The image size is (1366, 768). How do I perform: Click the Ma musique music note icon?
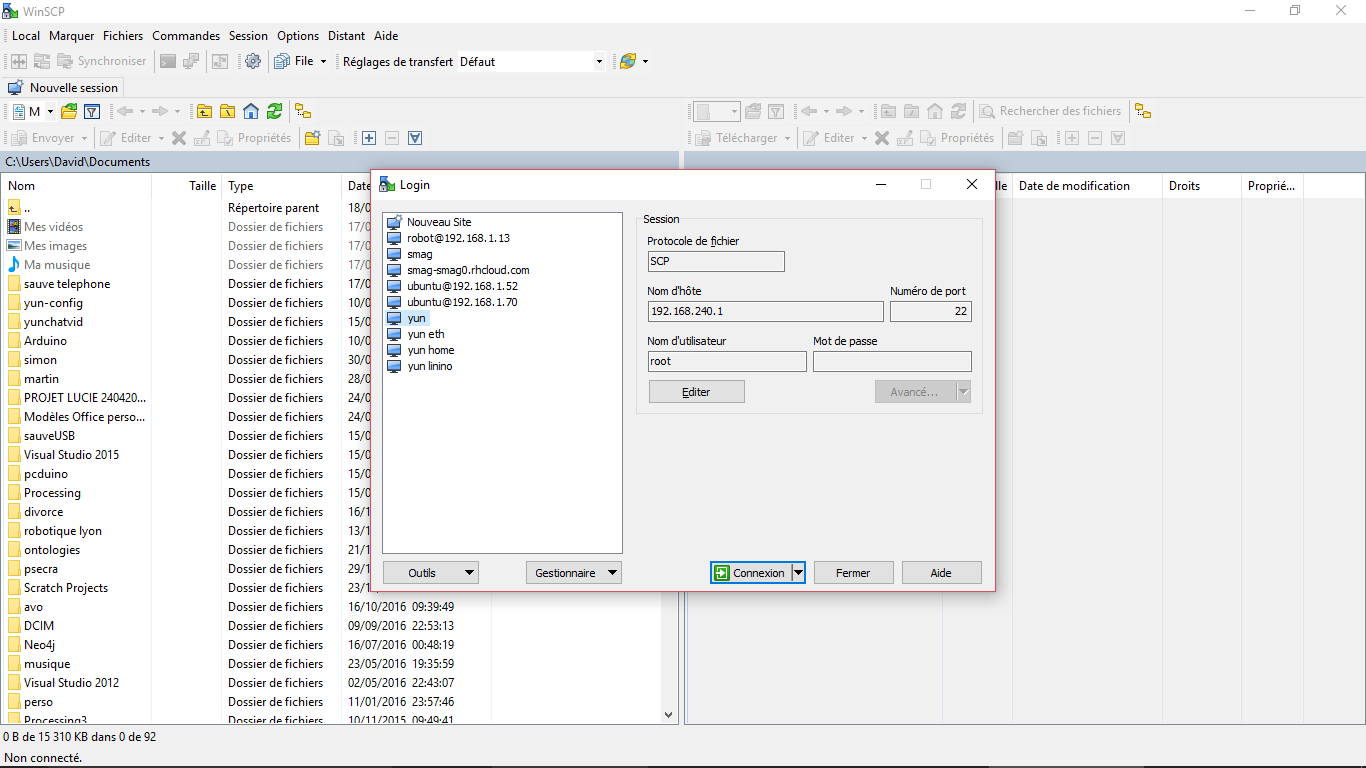[14, 265]
